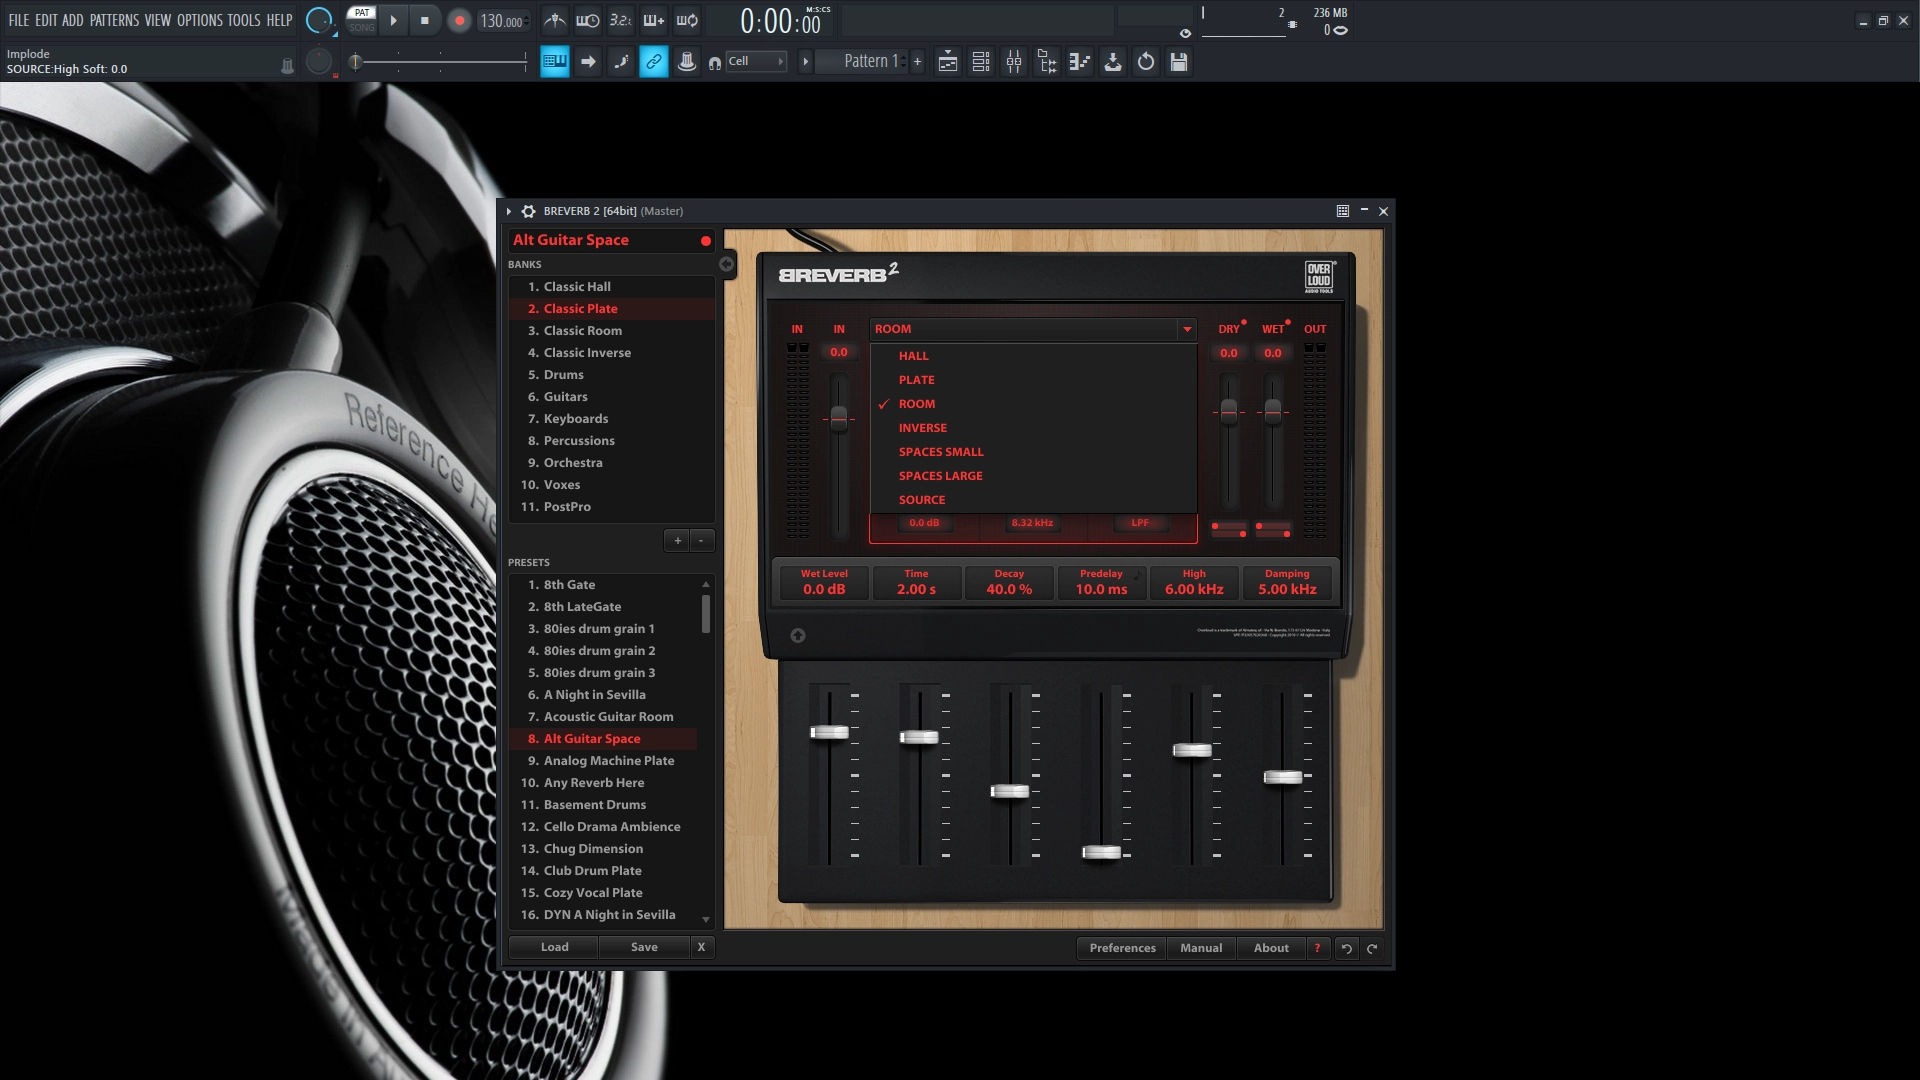The height and width of the screenshot is (1080, 1920).
Task: Click the play button in transport
Action: 394,20
